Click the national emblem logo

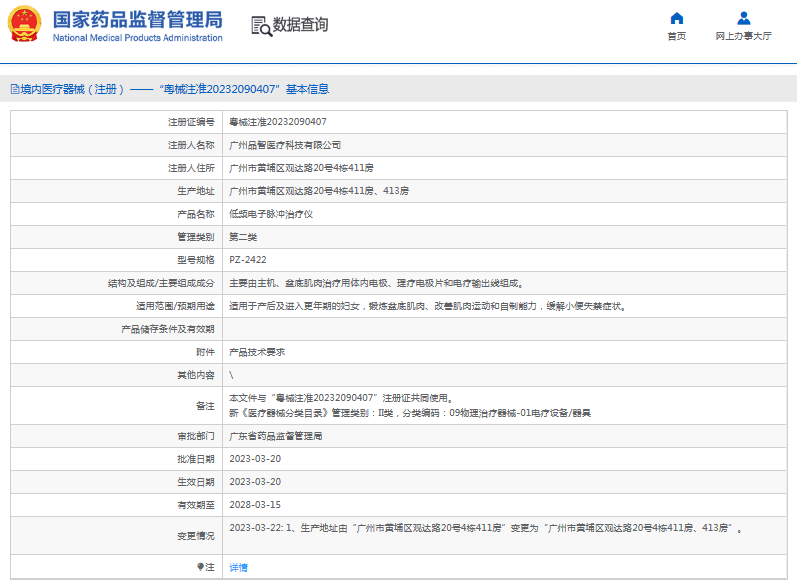pyautogui.click(x=25, y=25)
